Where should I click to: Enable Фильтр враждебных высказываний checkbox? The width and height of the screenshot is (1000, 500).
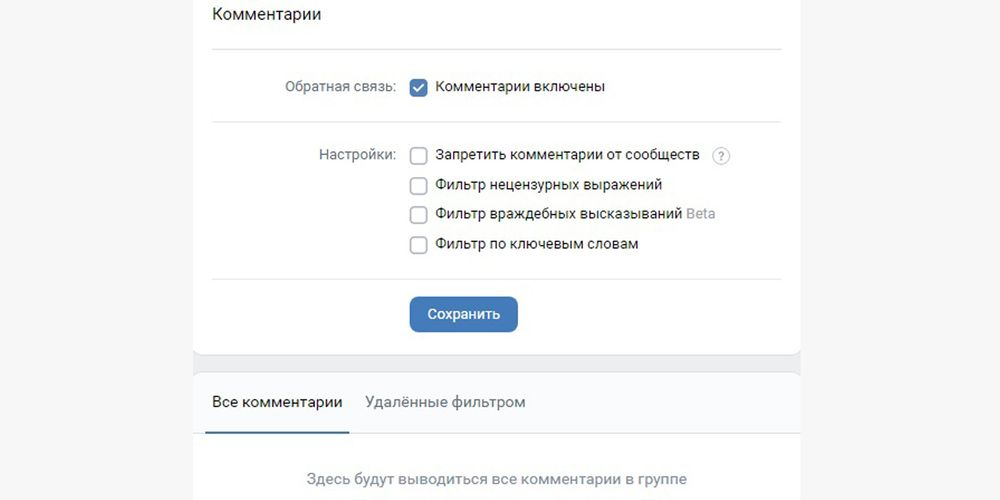tap(418, 215)
